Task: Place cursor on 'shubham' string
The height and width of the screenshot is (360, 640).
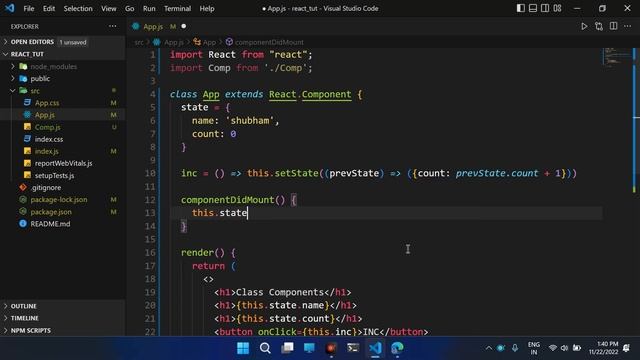Action: 250,120
